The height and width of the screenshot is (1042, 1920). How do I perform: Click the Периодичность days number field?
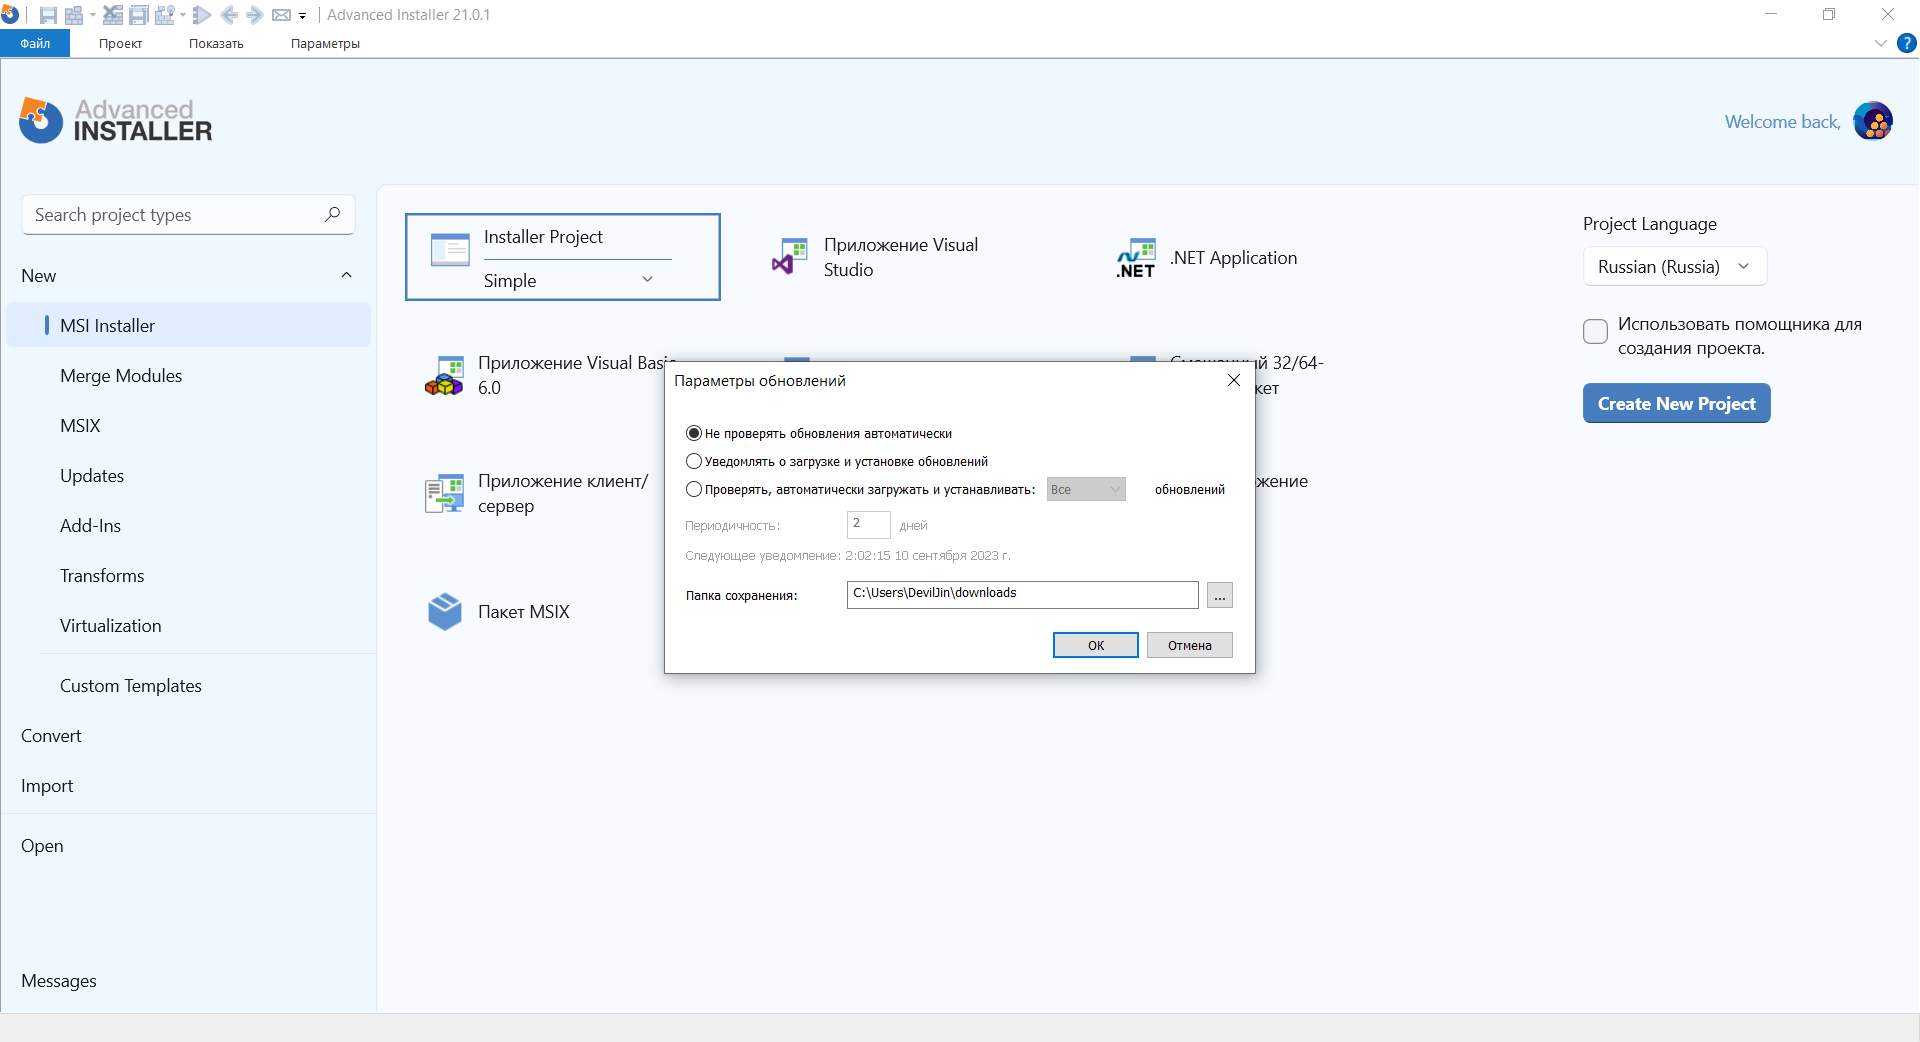coord(868,524)
